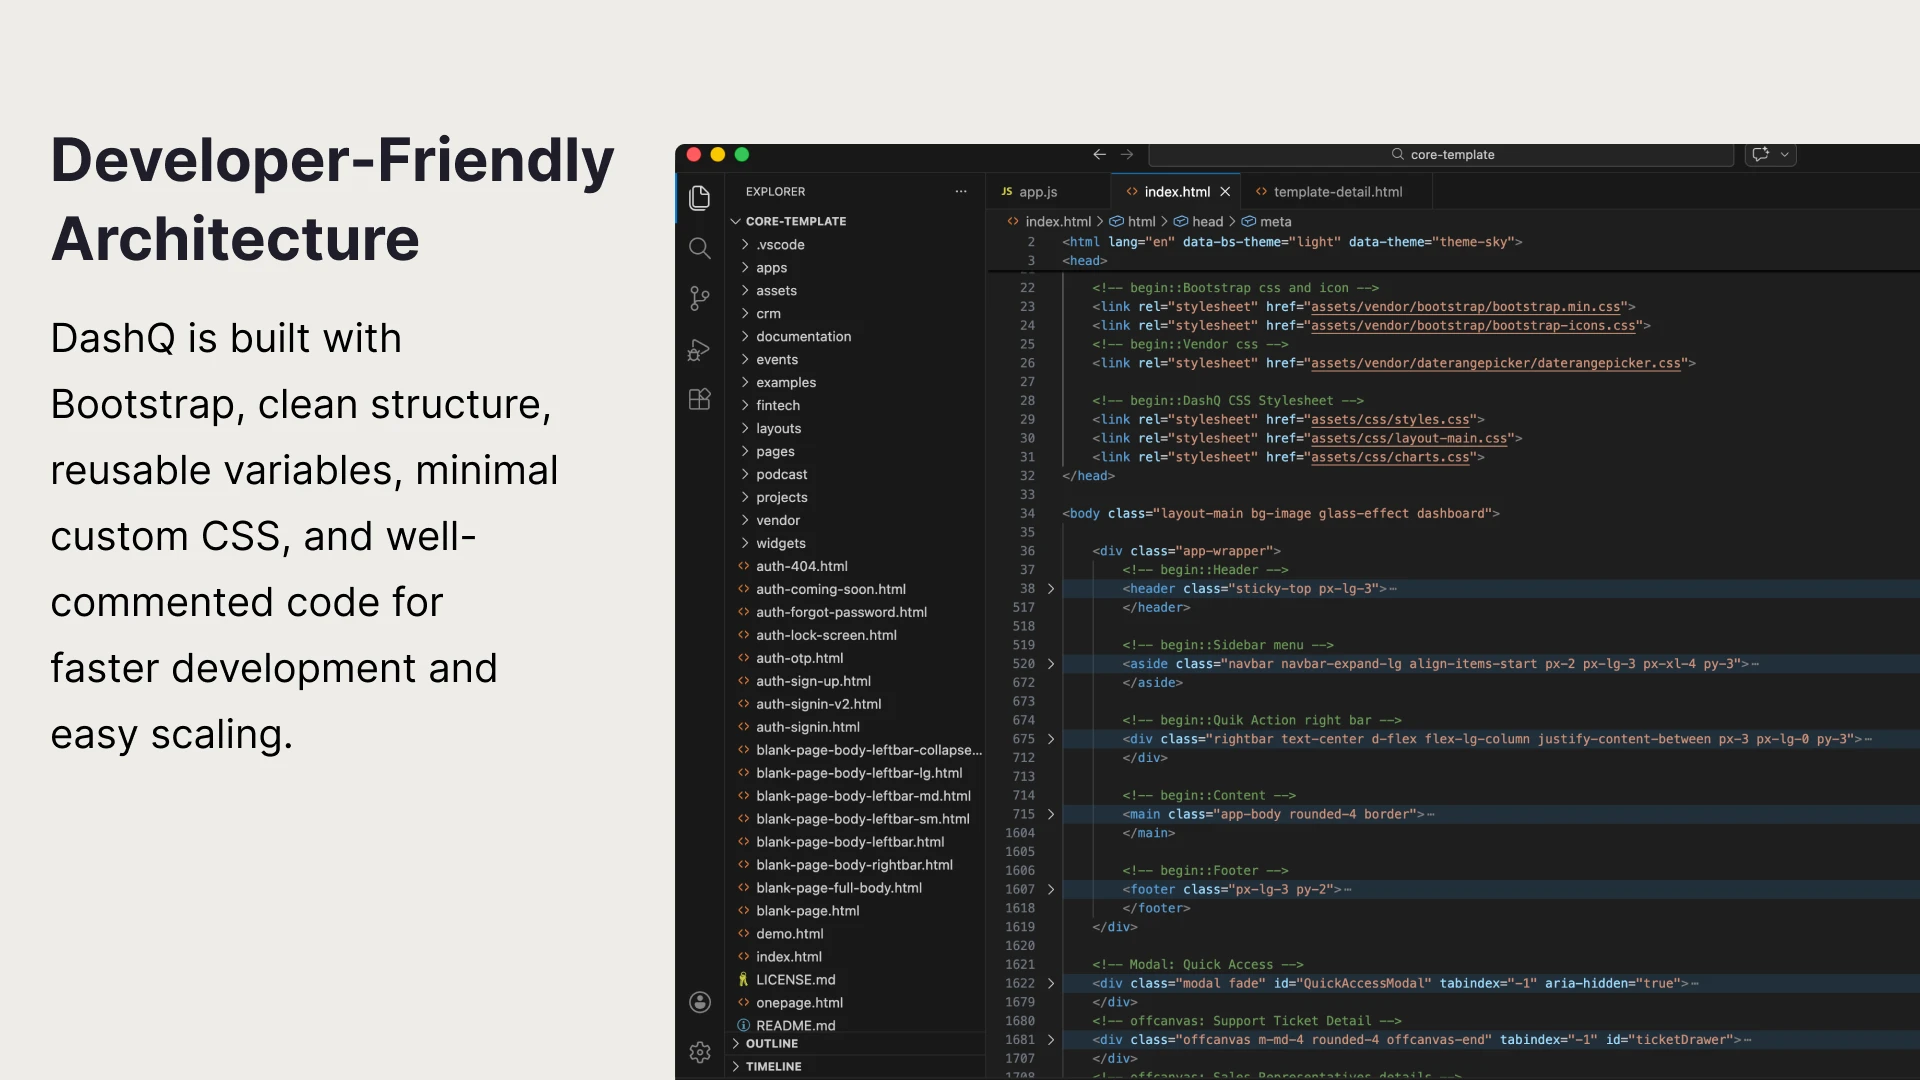Close the index.html tab
The image size is (1920, 1080).
pos(1225,192)
